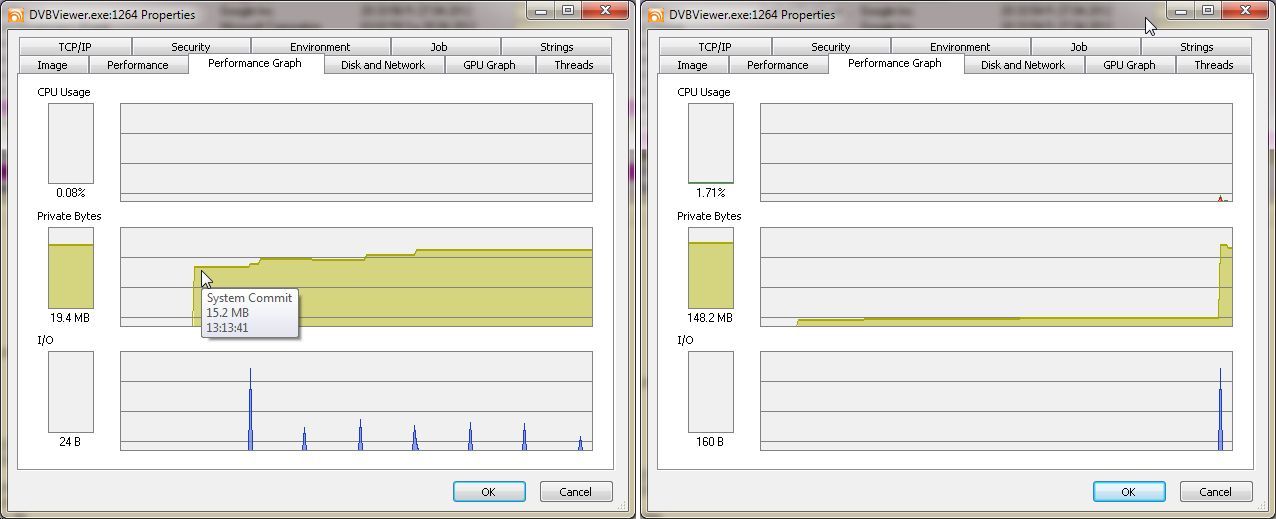Open Job tab in right Properties window

[x=1079, y=47]
